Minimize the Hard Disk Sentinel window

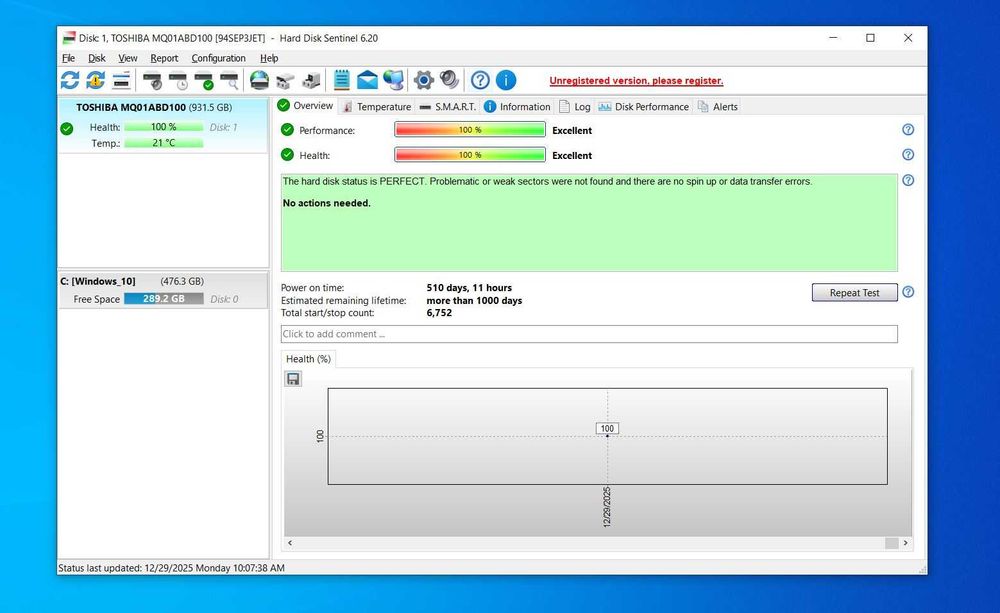(x=833, y=38)
